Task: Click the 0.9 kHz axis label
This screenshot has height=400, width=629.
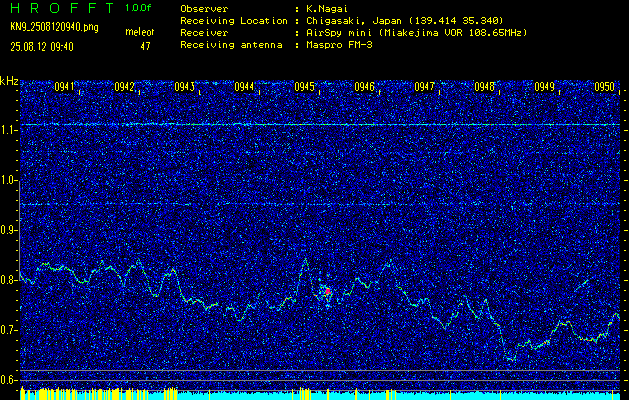Action: point(8,230)
